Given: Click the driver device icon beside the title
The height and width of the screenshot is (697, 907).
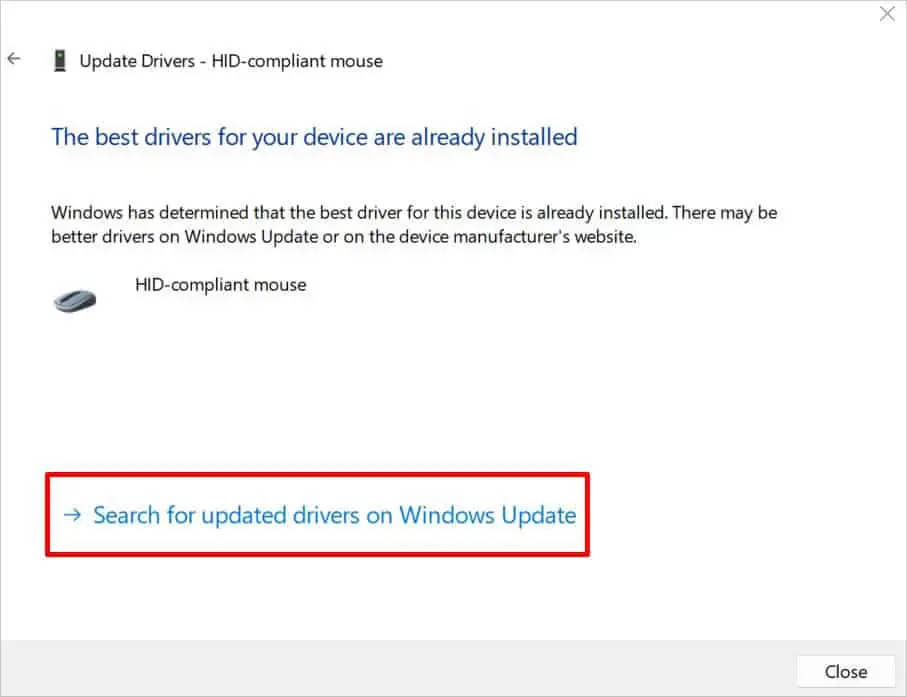Looking at the screenshot, I should coord(60,59).
